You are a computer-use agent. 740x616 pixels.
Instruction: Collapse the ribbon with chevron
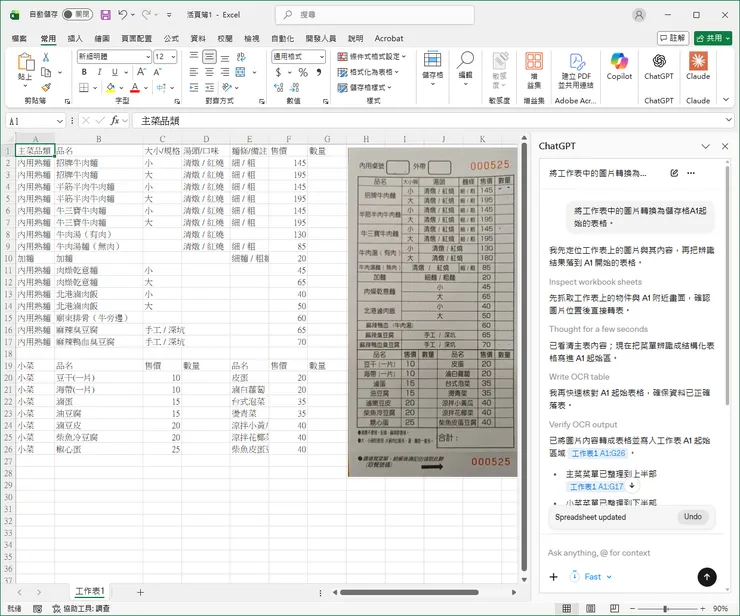(726, 100)
